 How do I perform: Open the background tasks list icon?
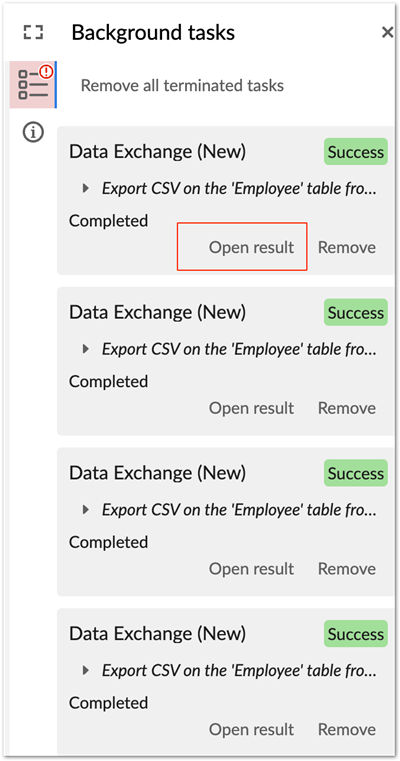[x=33, y=84]
